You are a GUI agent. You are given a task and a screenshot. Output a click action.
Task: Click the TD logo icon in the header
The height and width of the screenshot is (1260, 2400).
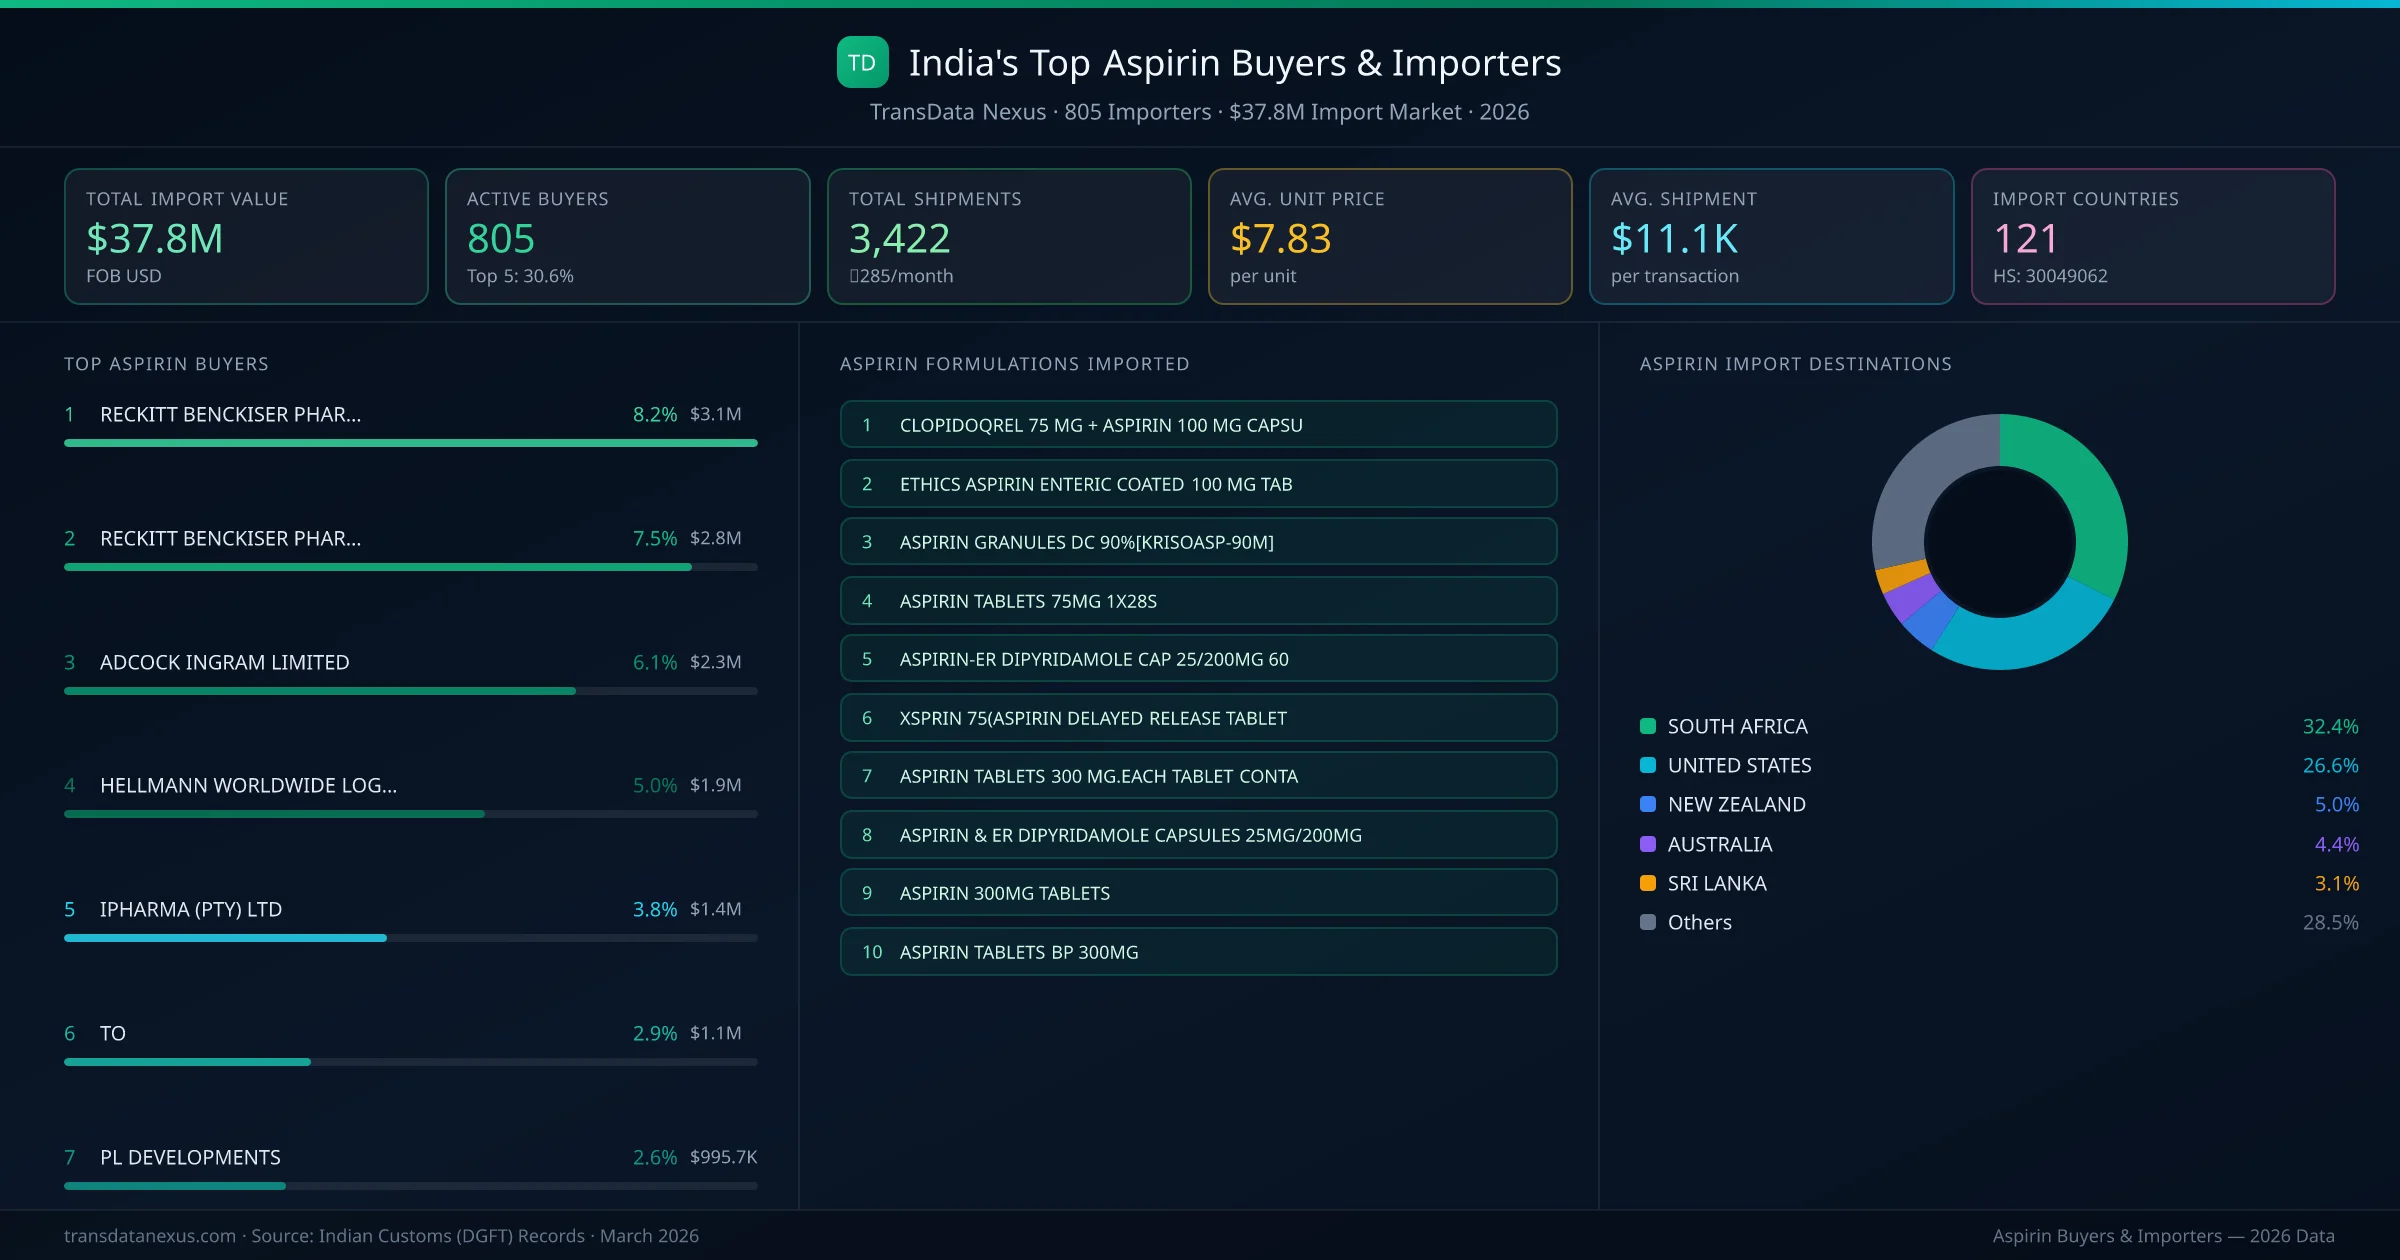(862, 62)
